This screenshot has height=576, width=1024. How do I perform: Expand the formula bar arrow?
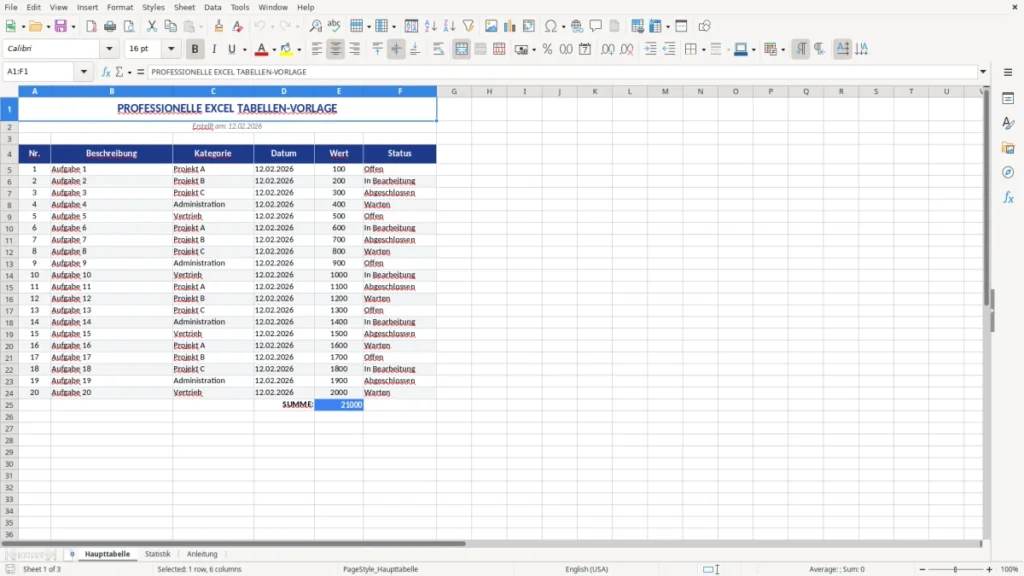(x=983, y=72)
